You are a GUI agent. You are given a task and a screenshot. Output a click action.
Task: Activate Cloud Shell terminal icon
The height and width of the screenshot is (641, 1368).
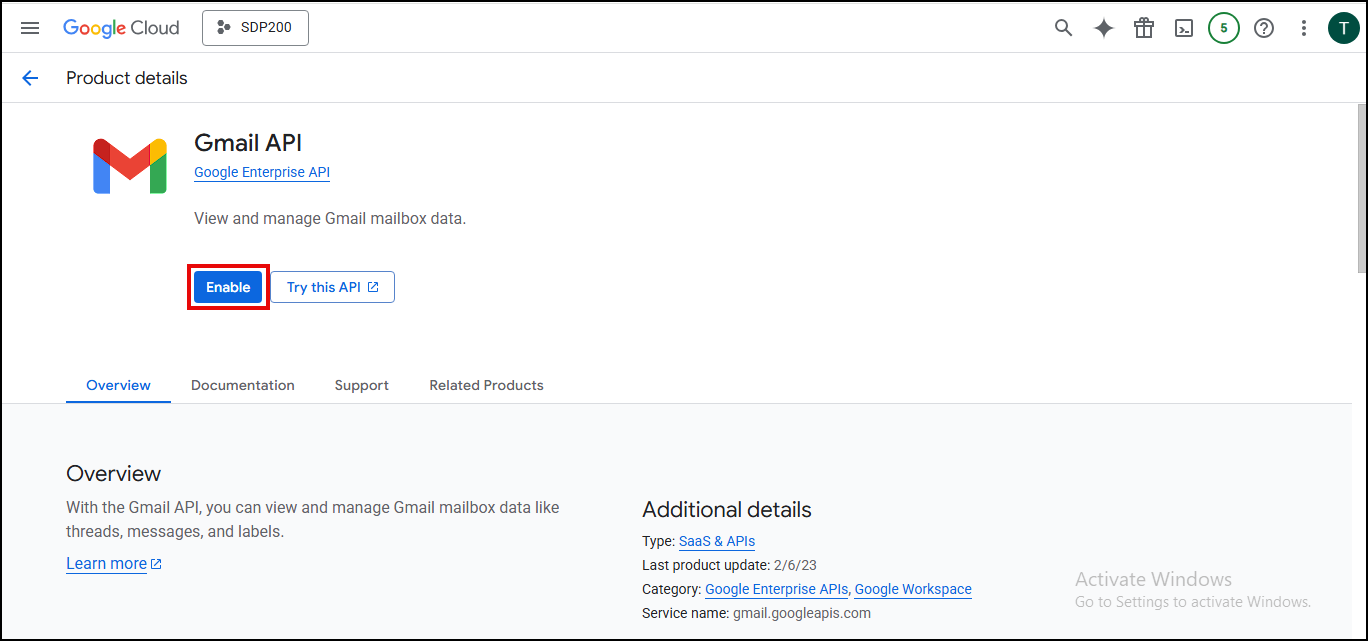[x=1184, y=28]
